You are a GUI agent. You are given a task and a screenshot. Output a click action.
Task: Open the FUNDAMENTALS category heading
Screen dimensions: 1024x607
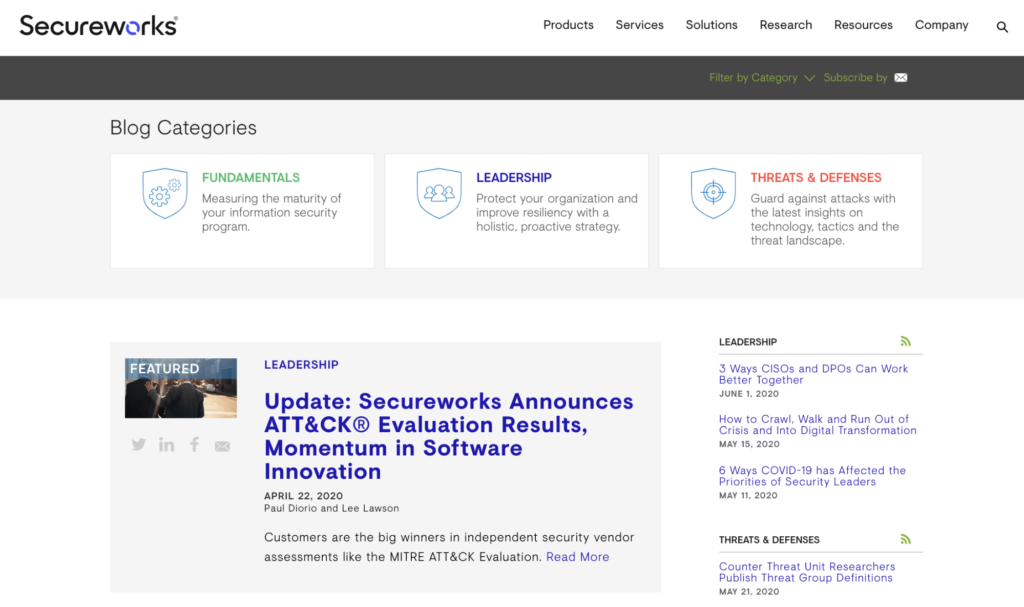pyautogui.click(x=251, y=178)
